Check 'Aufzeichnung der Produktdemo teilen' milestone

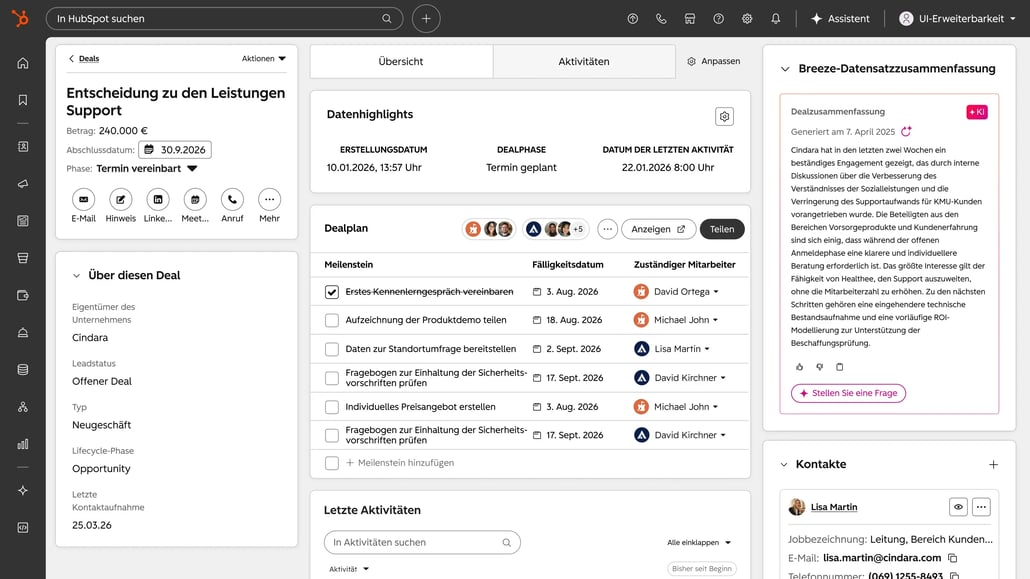pos(332,320)
